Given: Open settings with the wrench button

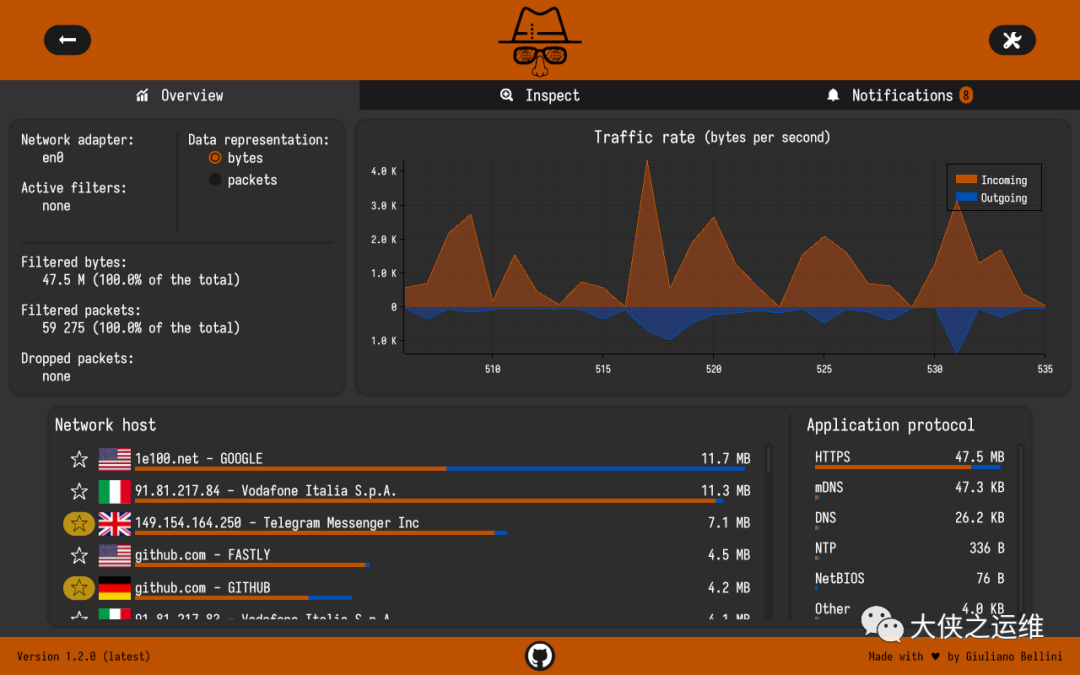Looking at the screenshot, I should pos(1012,40).
